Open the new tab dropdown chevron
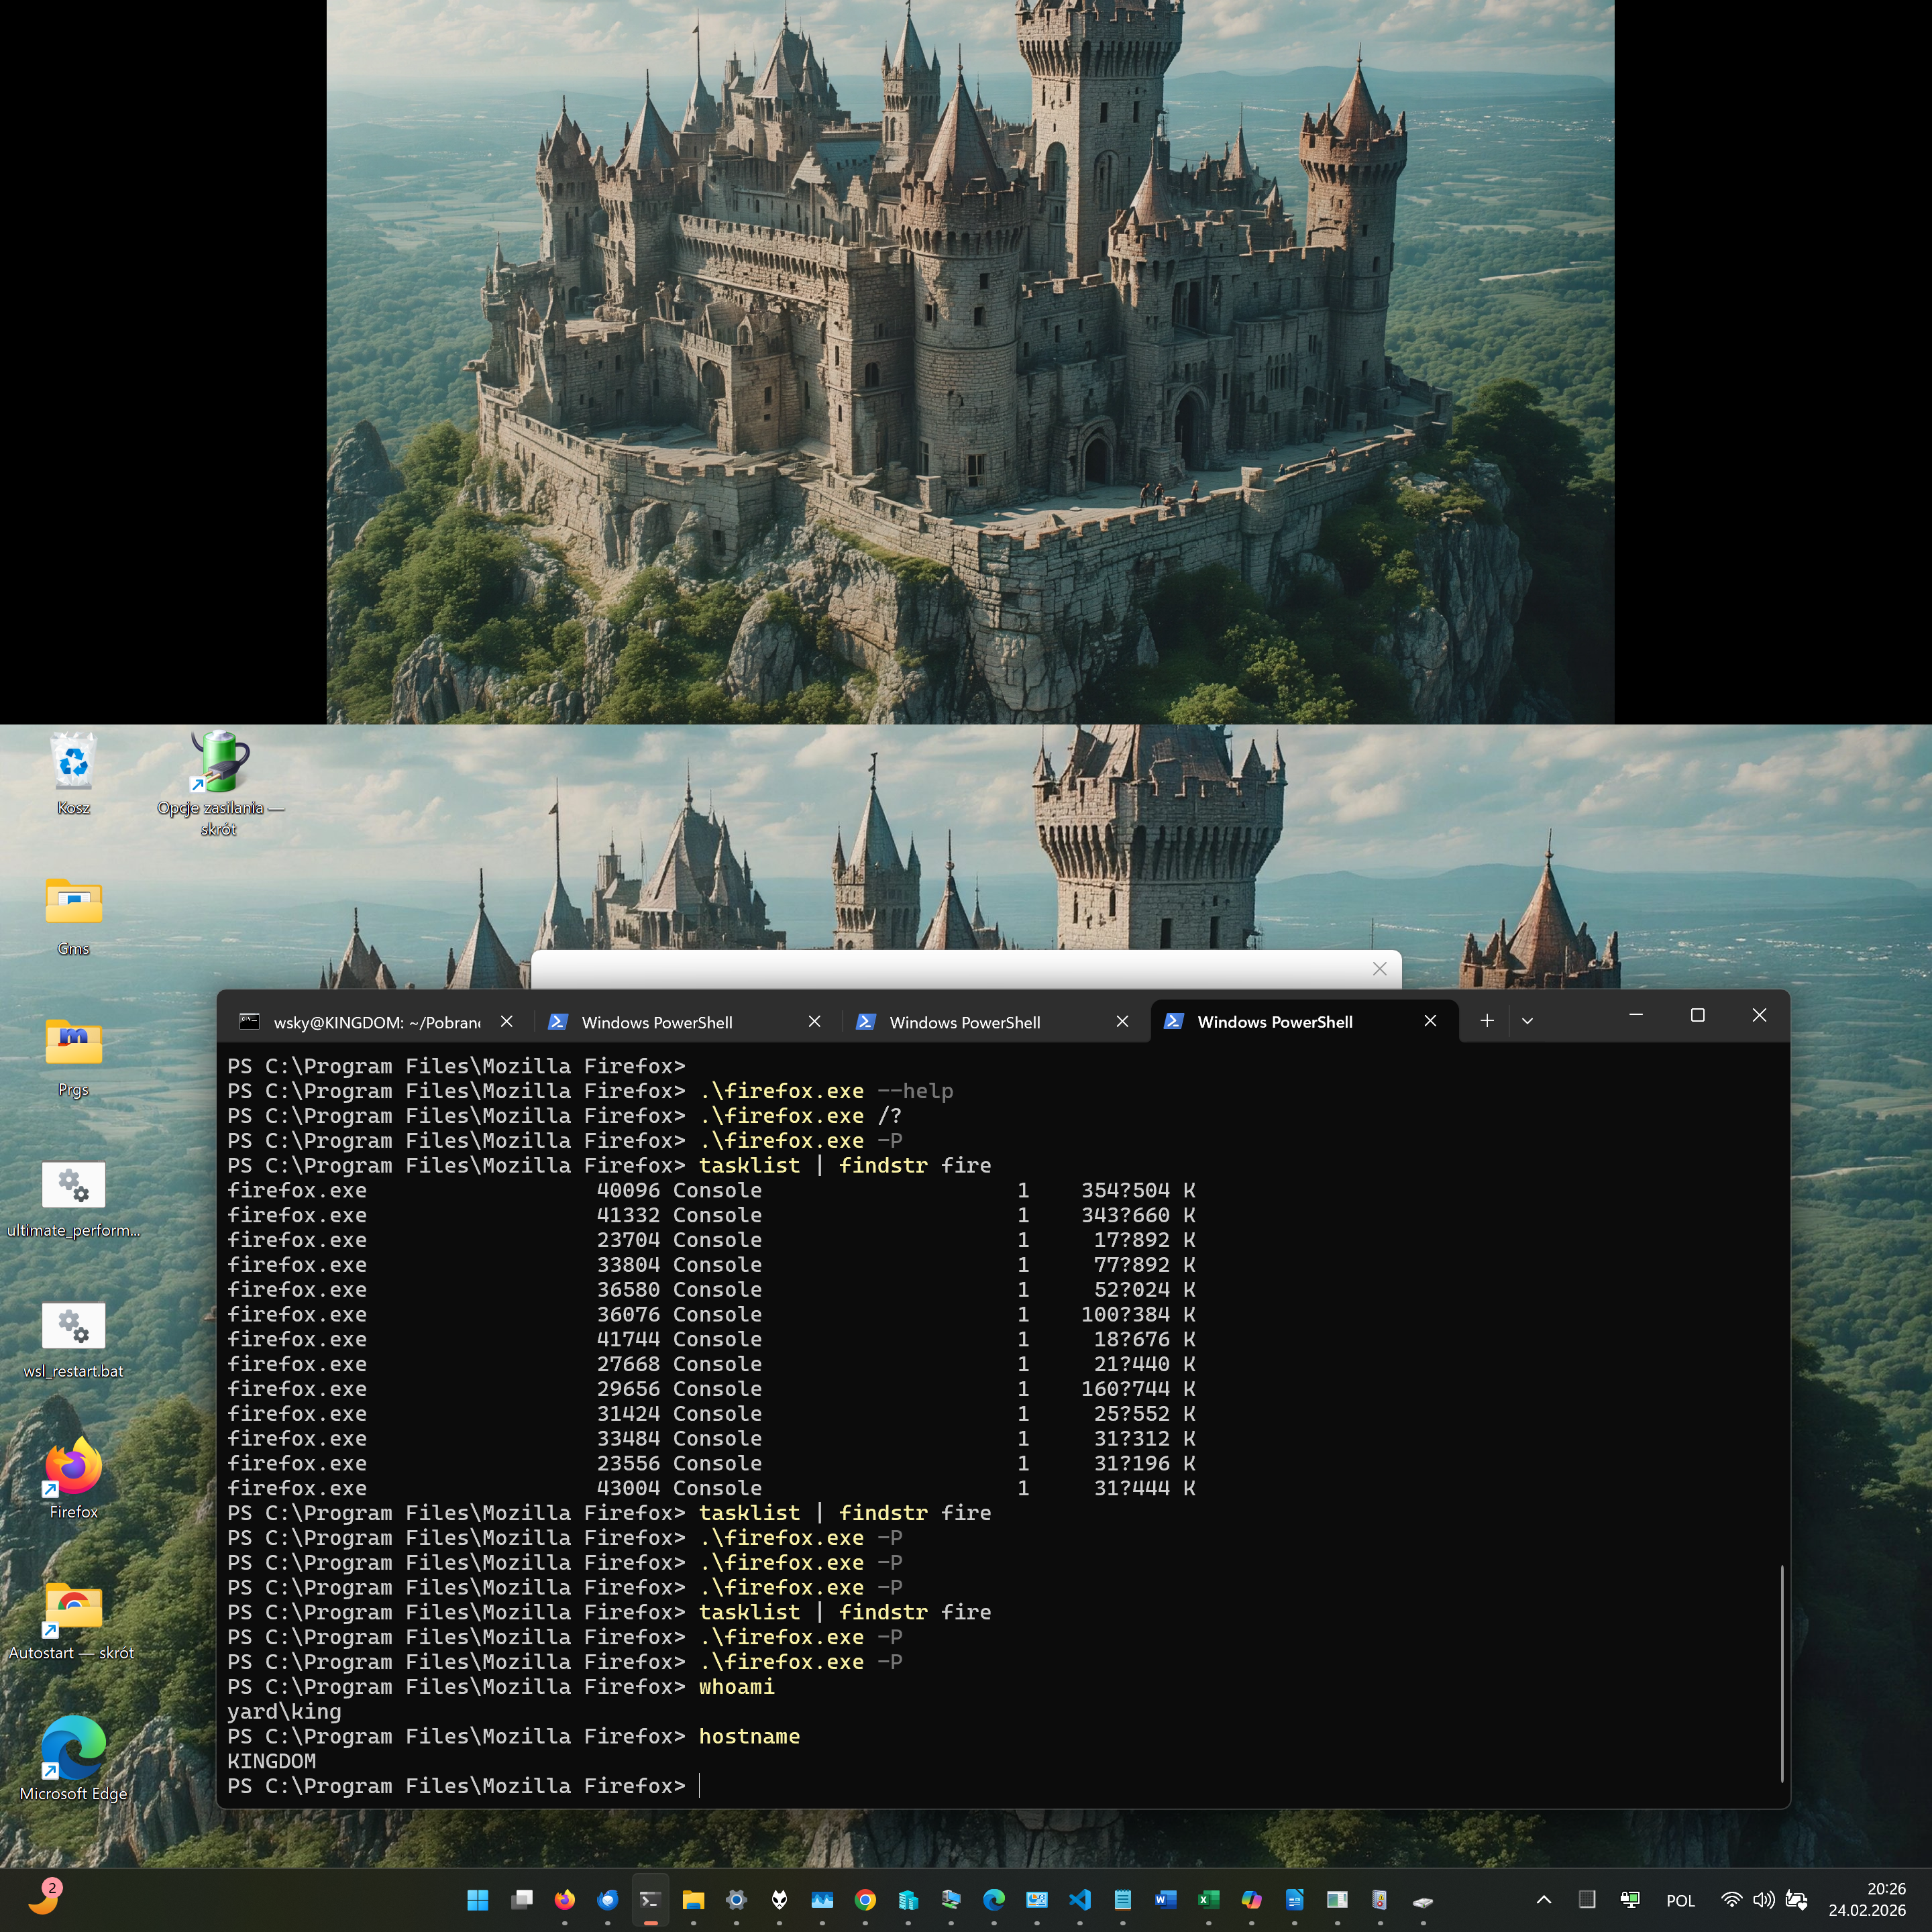 (x=1527, y=1021)
